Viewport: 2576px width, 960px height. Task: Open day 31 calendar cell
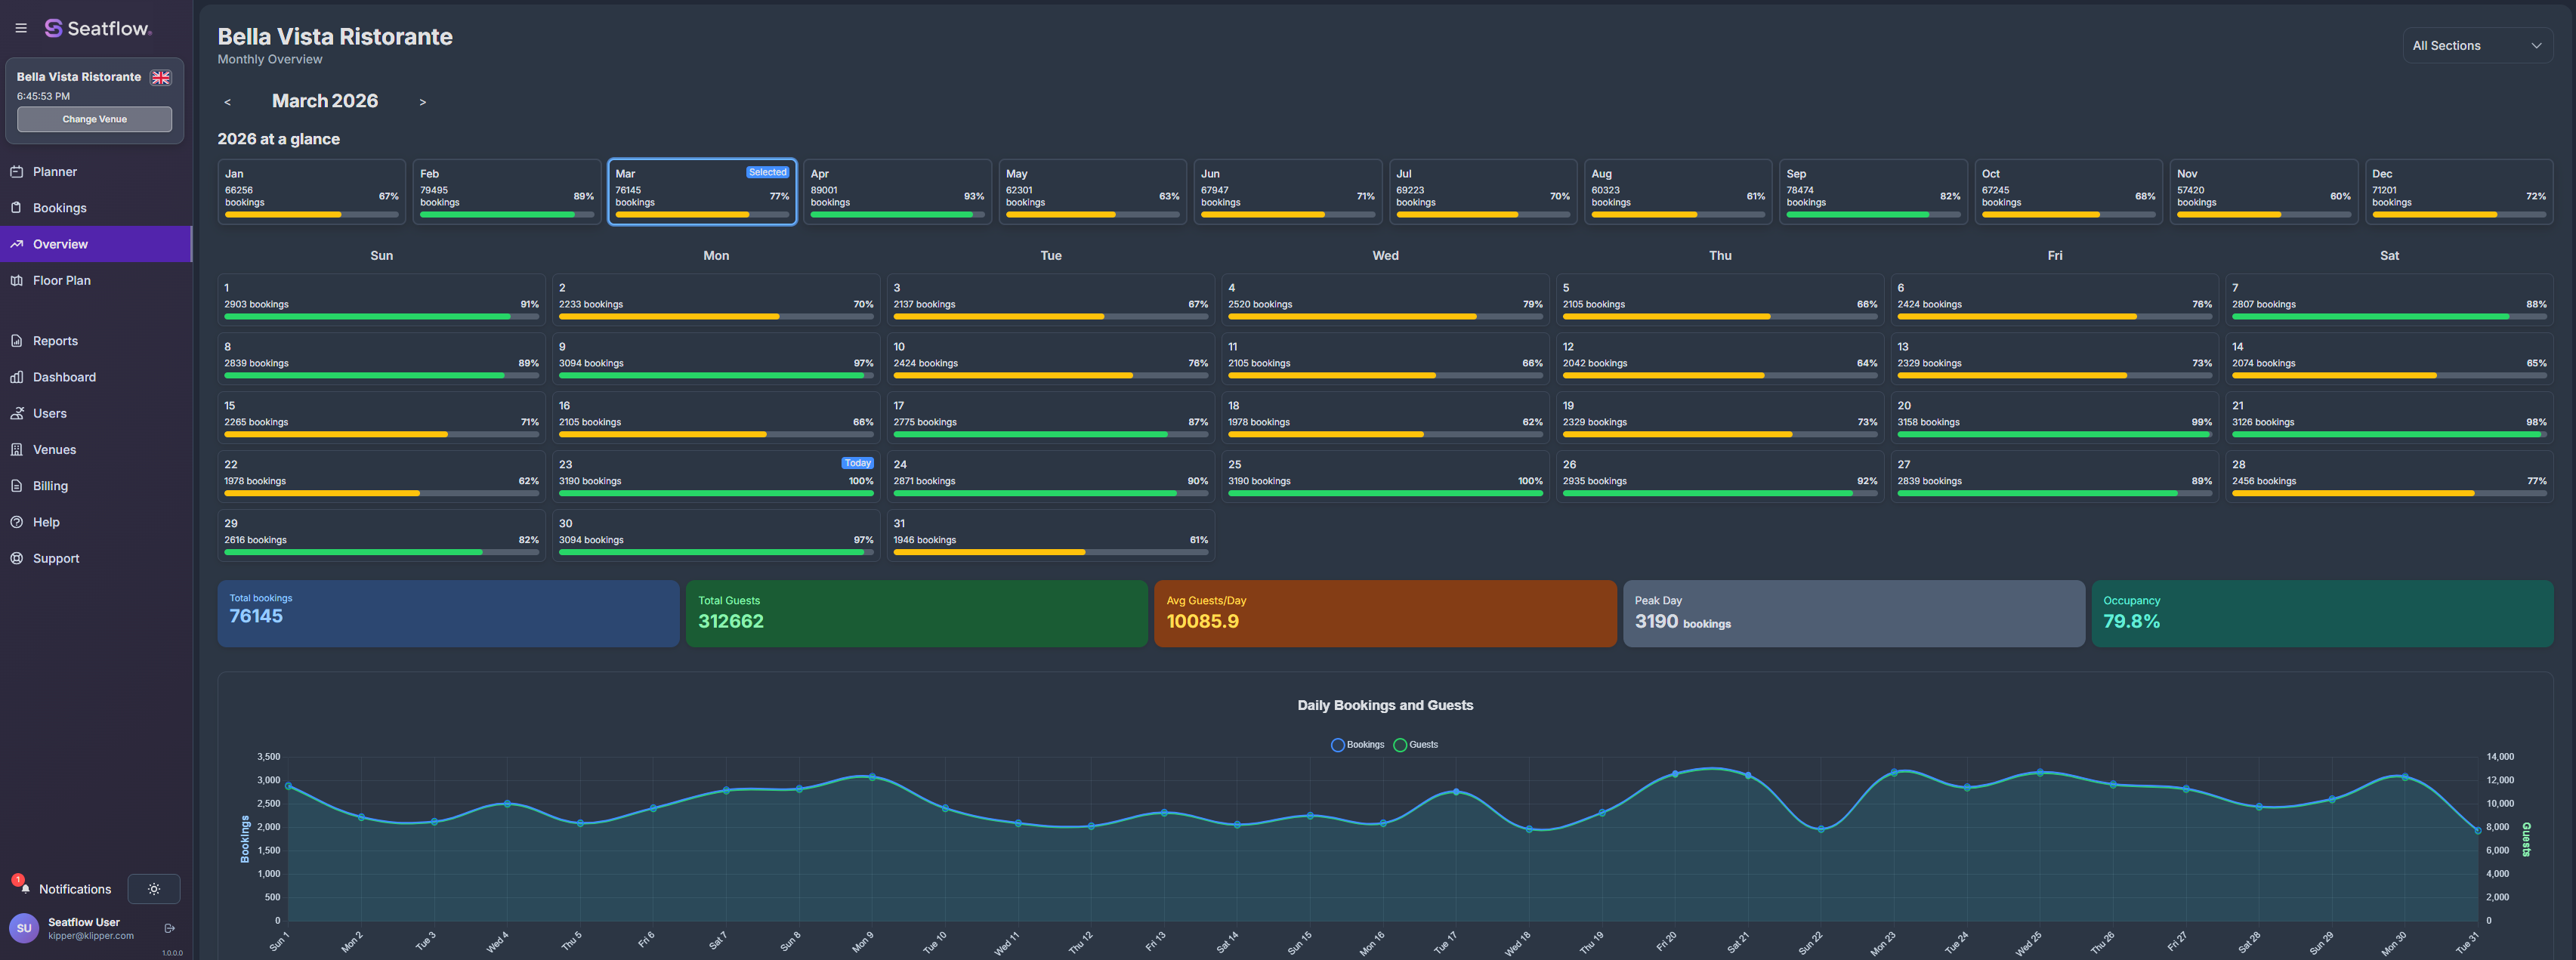click(1050, 536)
